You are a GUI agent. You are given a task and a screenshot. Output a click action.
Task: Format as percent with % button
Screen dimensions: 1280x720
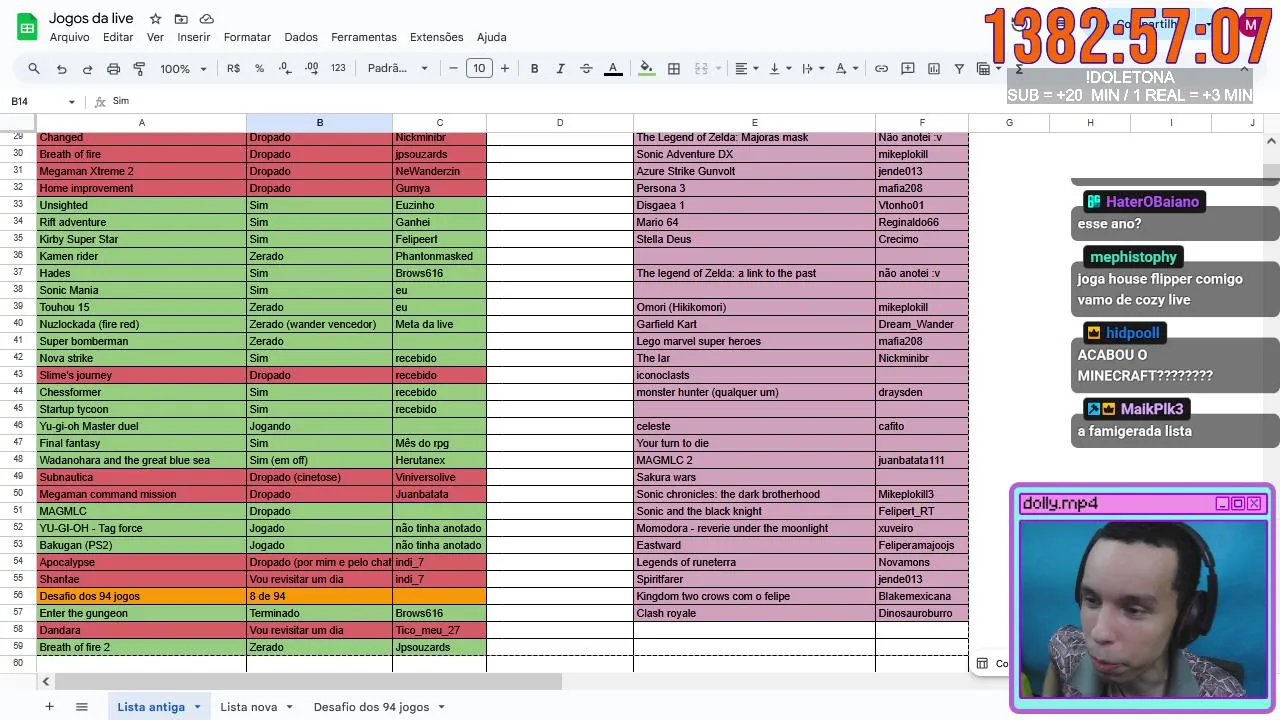pyautogui.click(x=259, y=69)
